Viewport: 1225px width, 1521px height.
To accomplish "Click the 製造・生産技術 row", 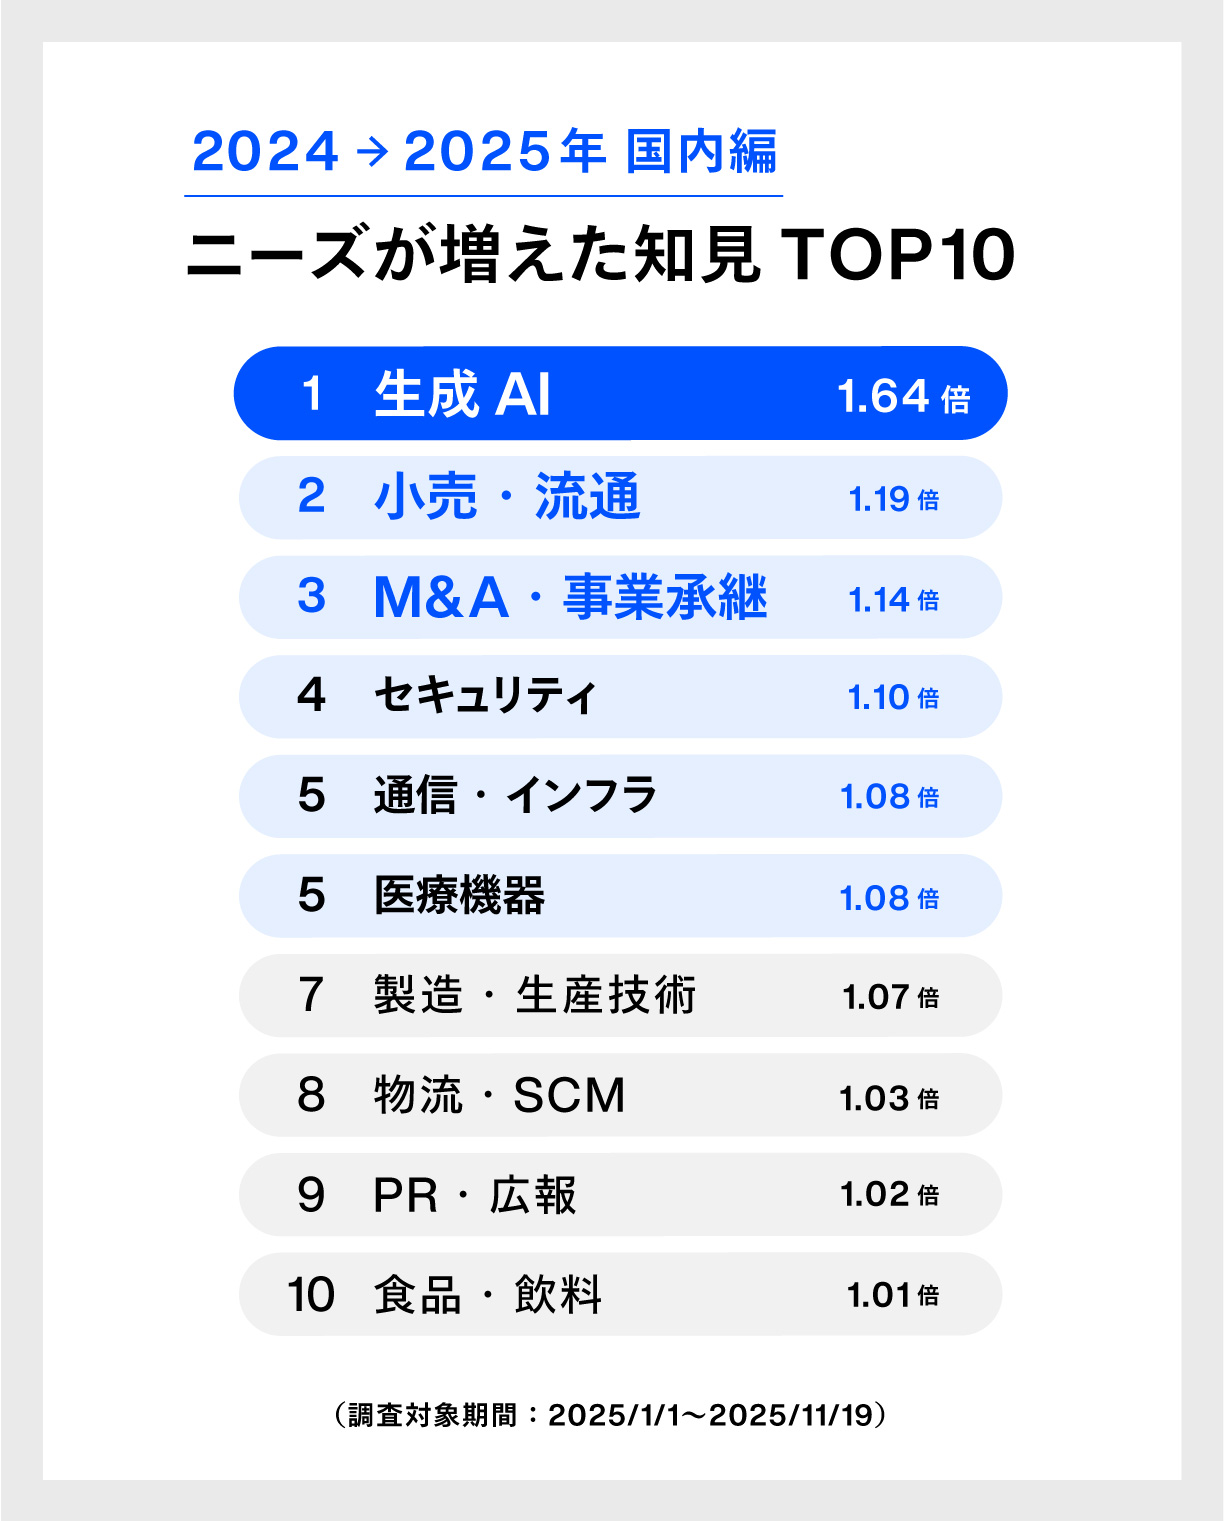I will (x=620, y=995).
